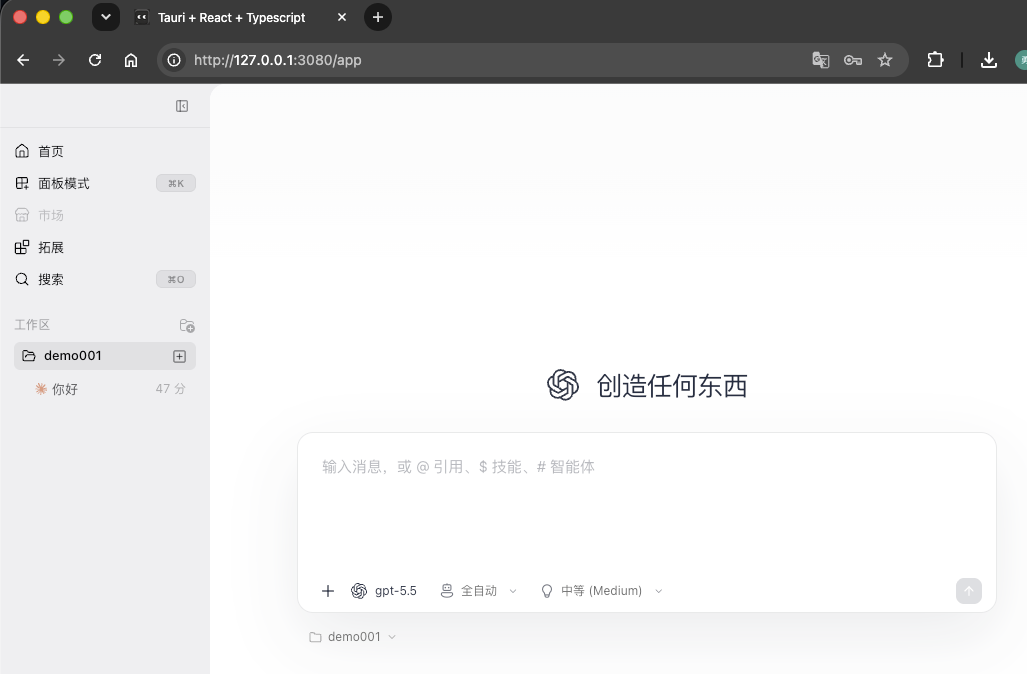Close the Tauri + React + Typescript tab
The height and width of the screenshot is (674, 1027).
[x=342, y=18]
